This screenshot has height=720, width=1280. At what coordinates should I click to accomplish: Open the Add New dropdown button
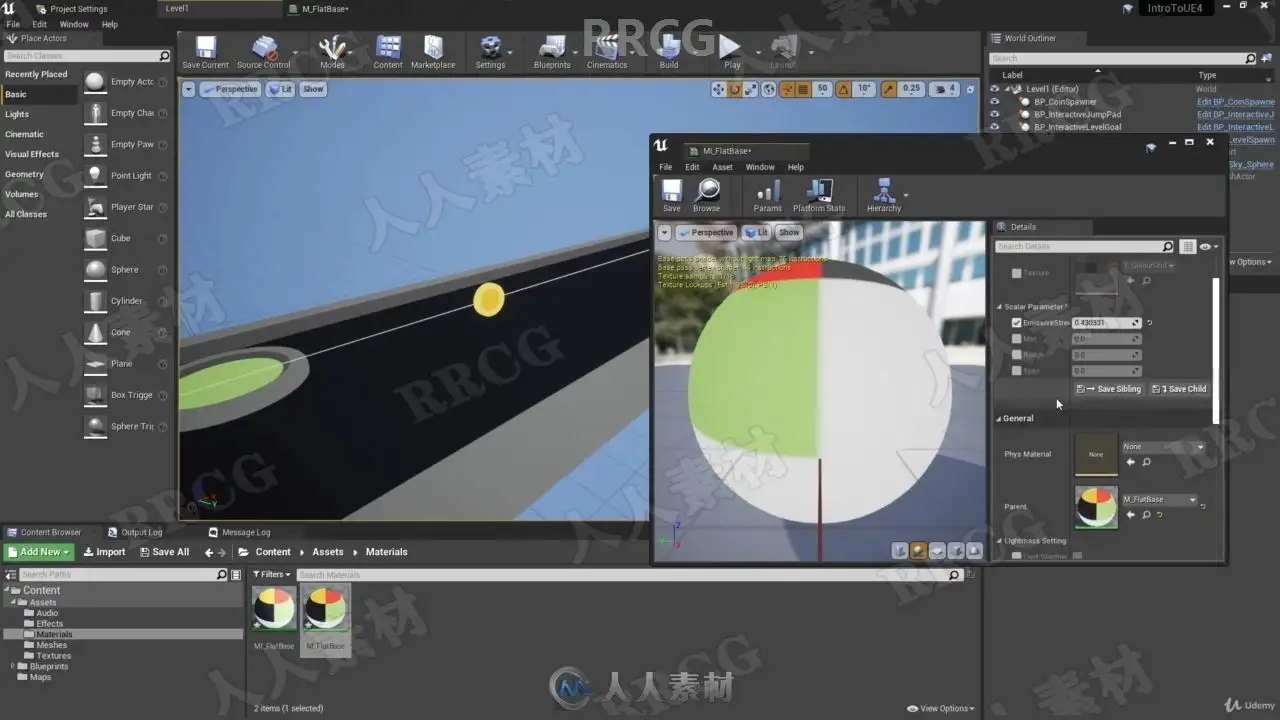38,552
